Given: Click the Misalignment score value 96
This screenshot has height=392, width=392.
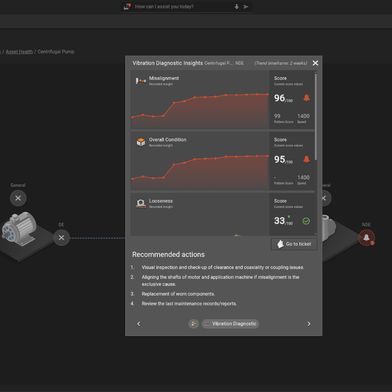Looking at the screenshot, I should tap(279, 98).
